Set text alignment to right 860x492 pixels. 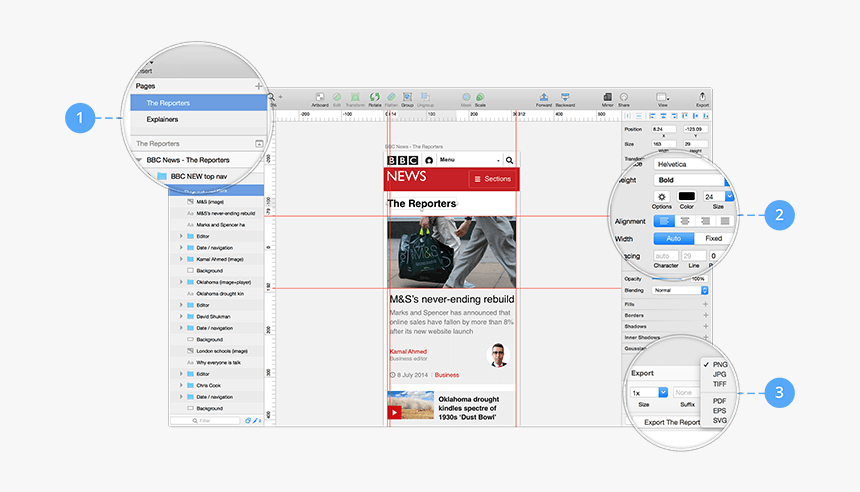tap(705, 221)
